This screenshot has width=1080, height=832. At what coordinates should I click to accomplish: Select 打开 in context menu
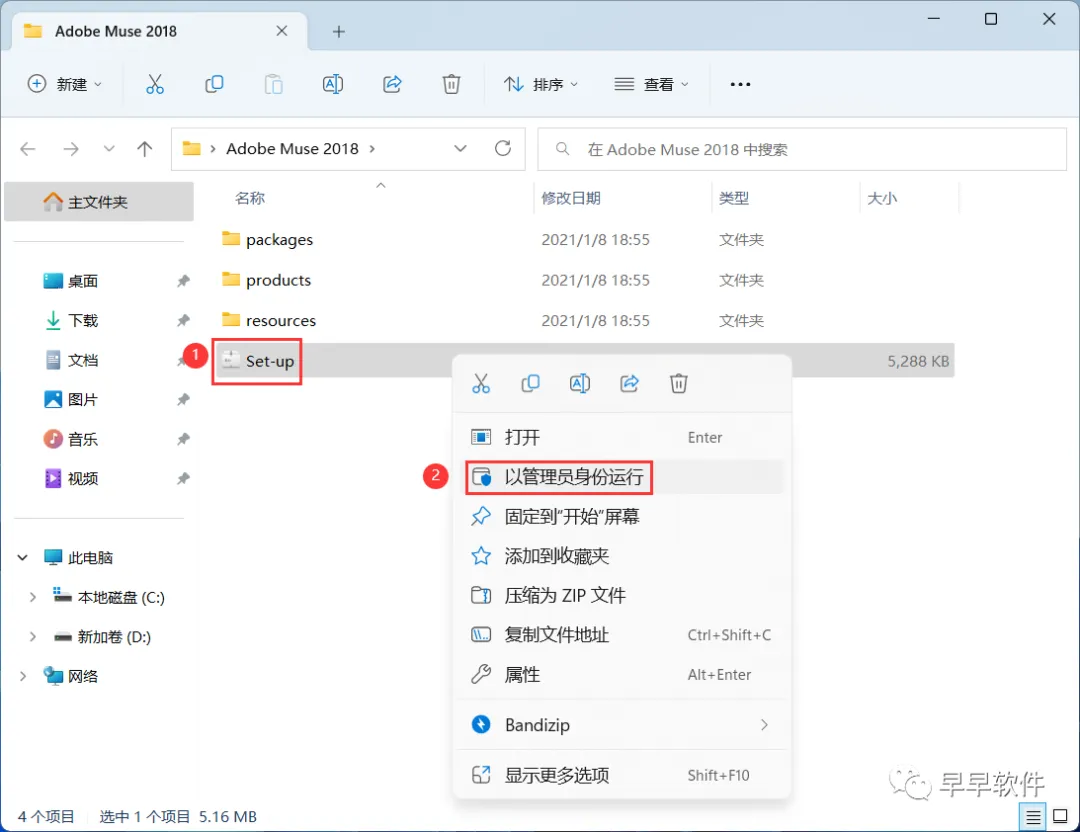pyautogui.click(x=623, y=437)
